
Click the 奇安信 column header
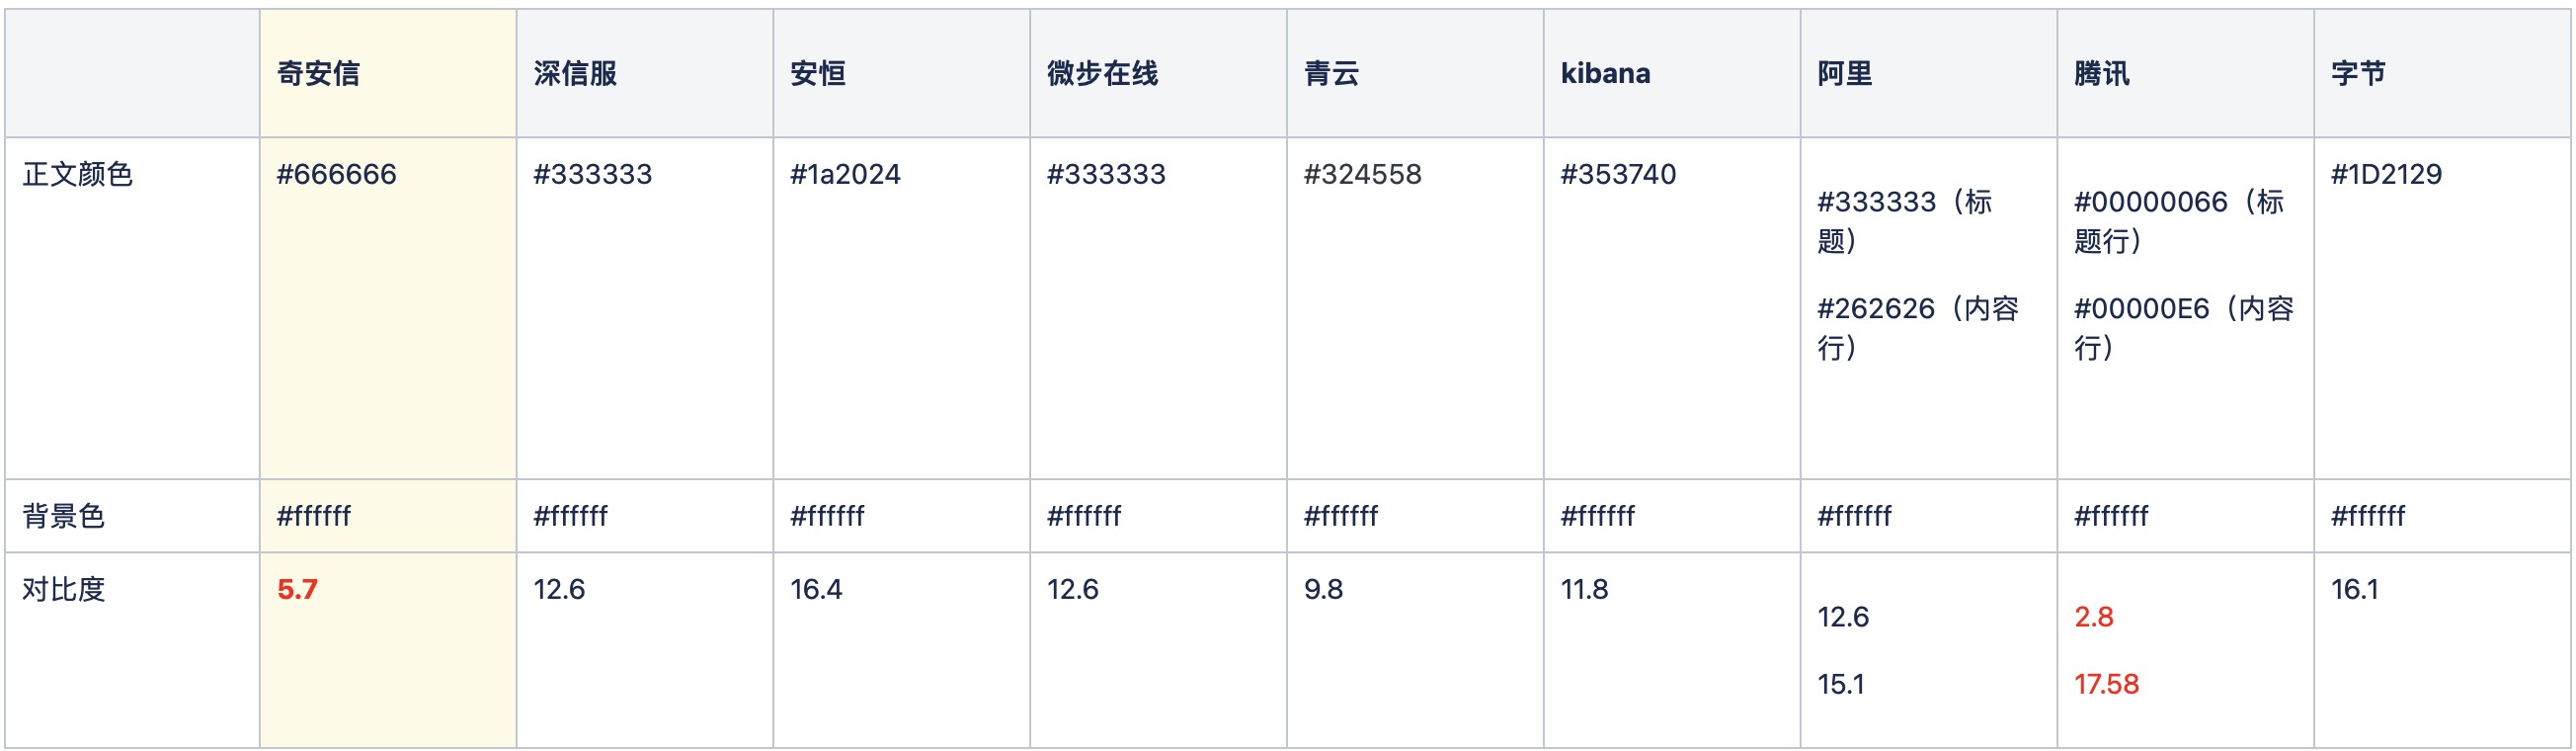pyautogui.click(x=318, y=73)
